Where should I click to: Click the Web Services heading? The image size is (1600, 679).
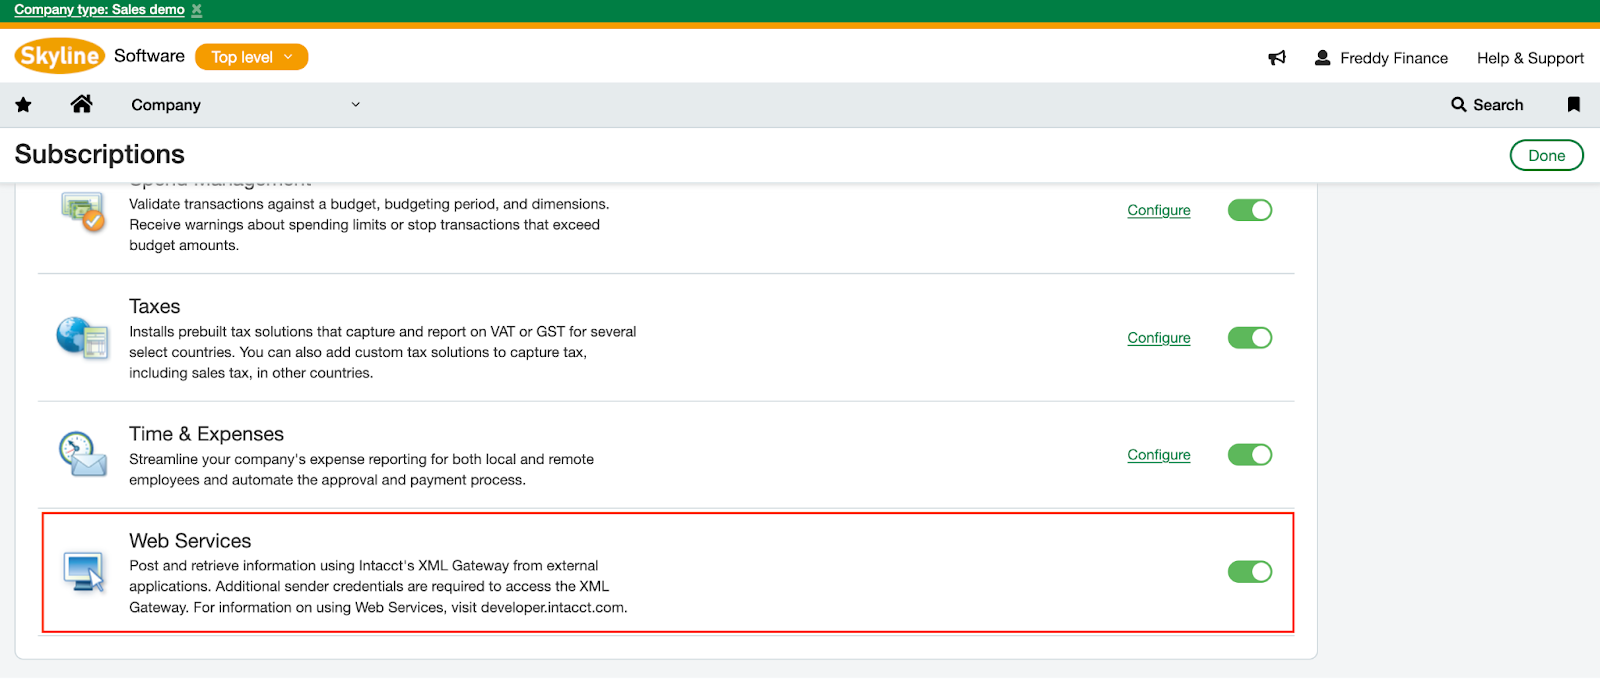[x=190, y=541]
